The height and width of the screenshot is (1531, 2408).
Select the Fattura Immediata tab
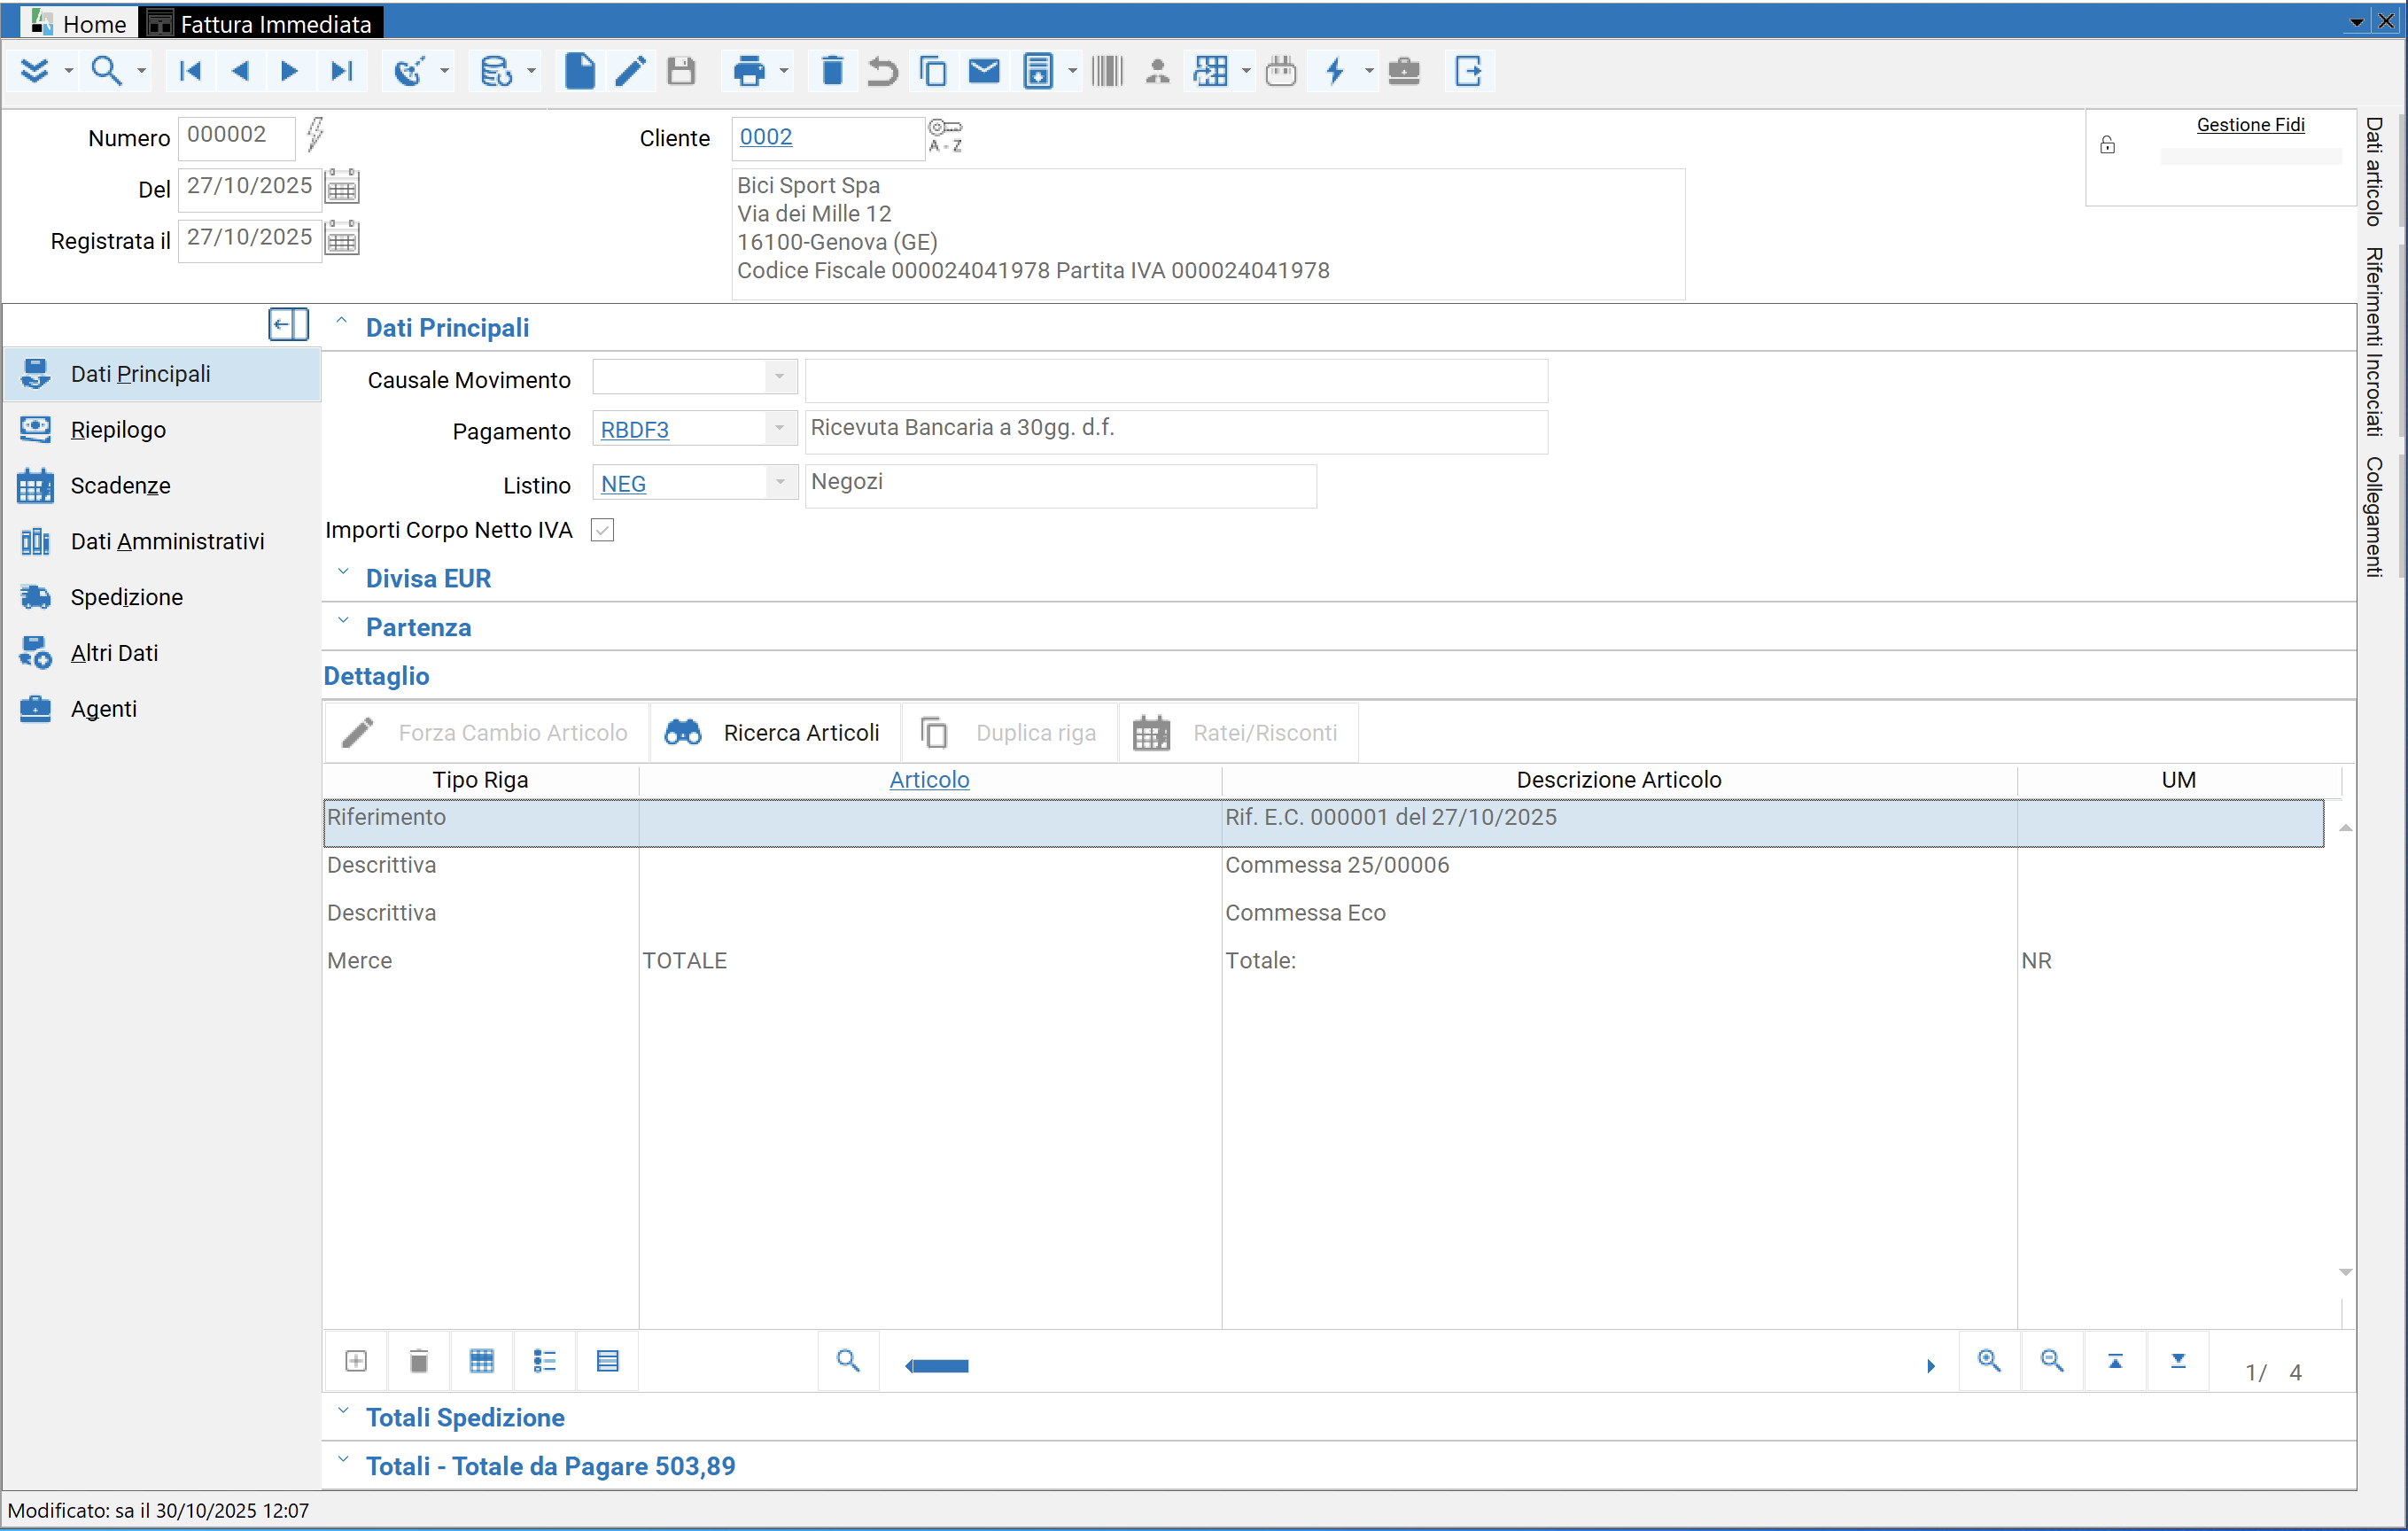(261, 22)
